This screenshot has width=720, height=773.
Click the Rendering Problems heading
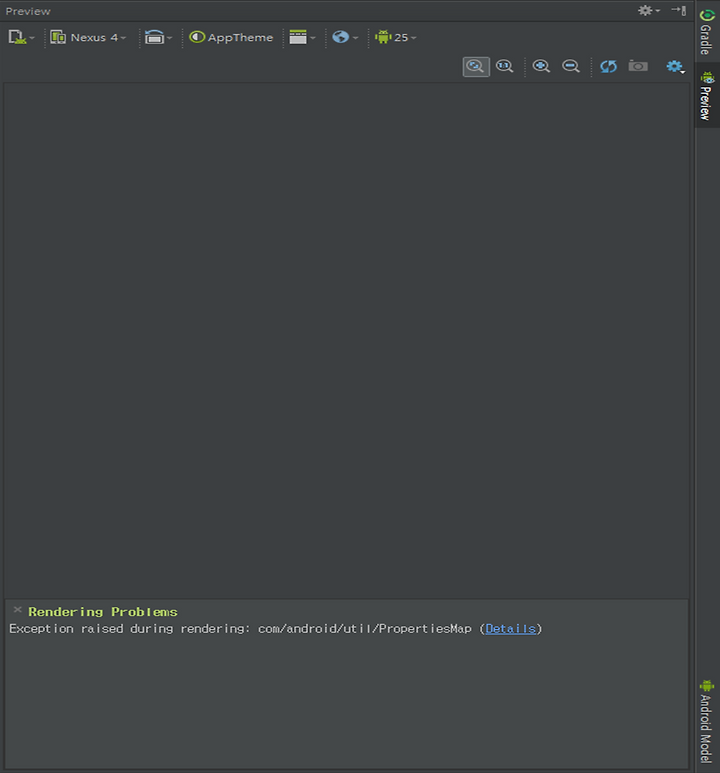pyautogui.click(x=103, y=612)
